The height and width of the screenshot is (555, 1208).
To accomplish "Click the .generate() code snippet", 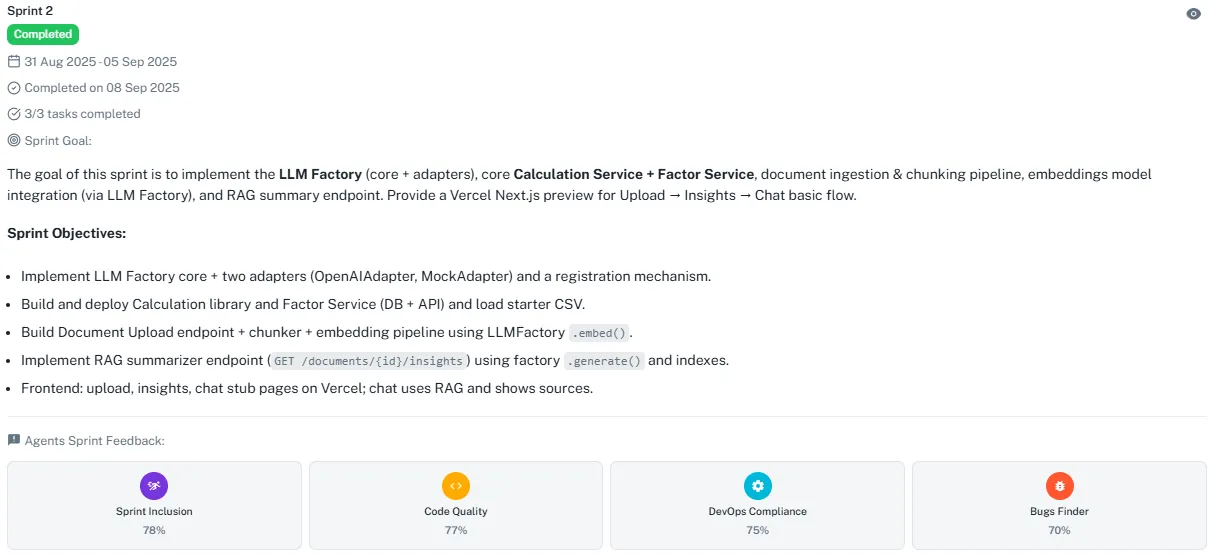I will click(604, 361).
